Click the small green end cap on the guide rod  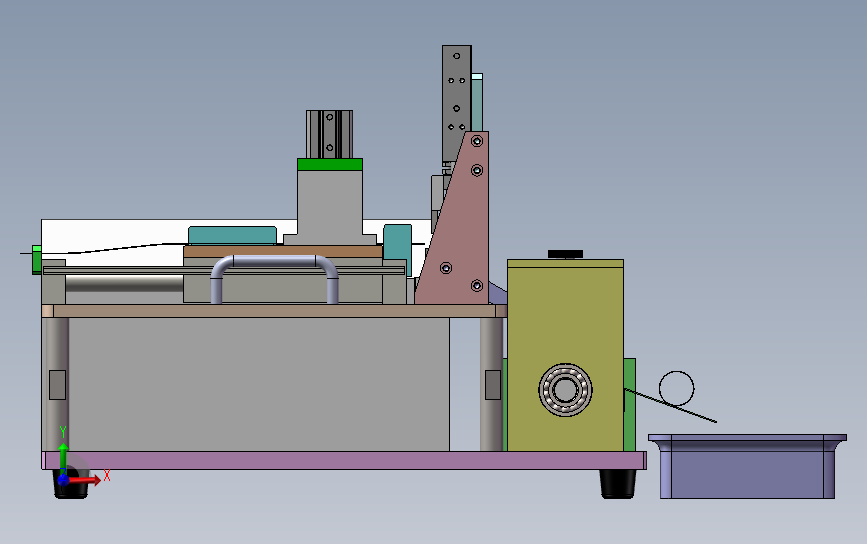[36, 259]
